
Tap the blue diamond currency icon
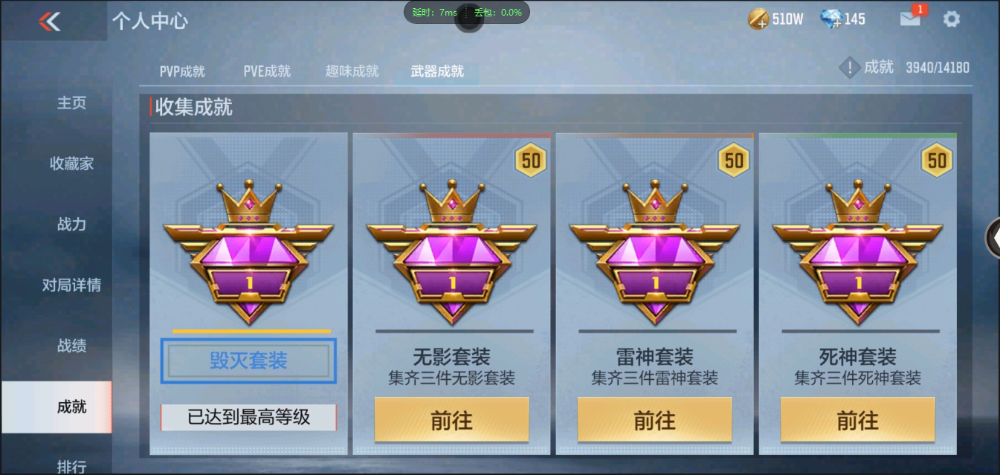(831, 19)
